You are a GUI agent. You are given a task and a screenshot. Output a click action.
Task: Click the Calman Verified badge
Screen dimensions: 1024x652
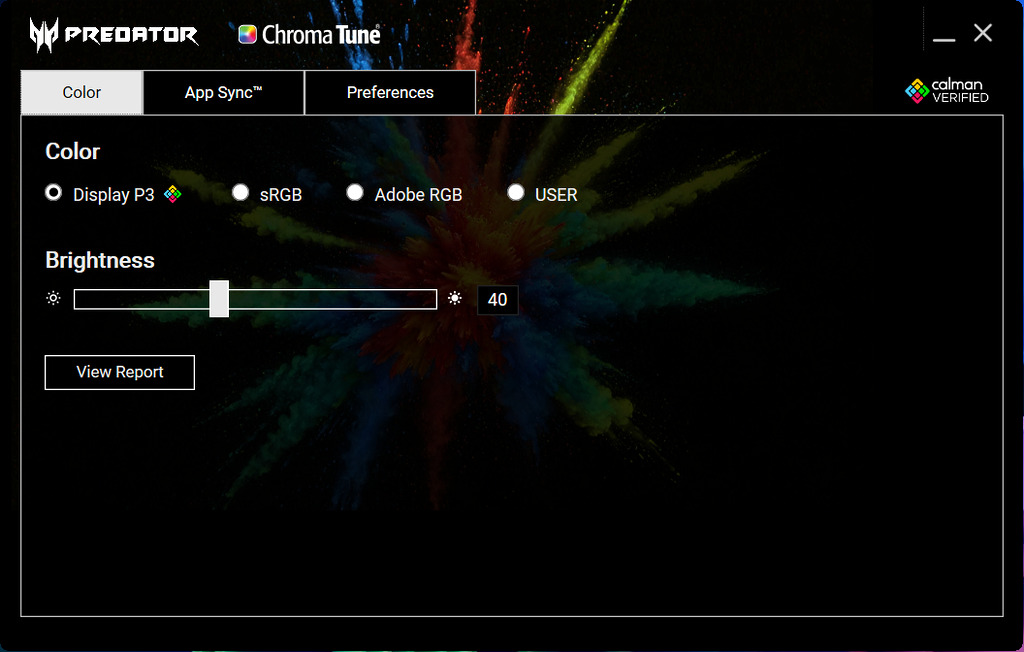[x=947, y=91]
